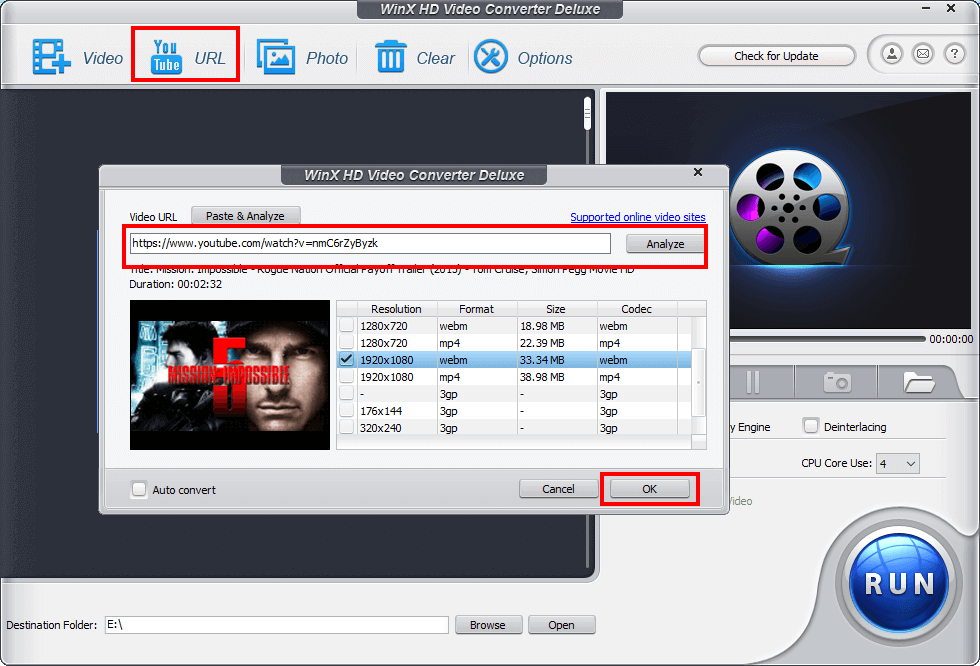This screenshot has height=666, width=980.
Task: Clear the file list with trash icon
Action: pyautogui.click(x=414, y=57)
